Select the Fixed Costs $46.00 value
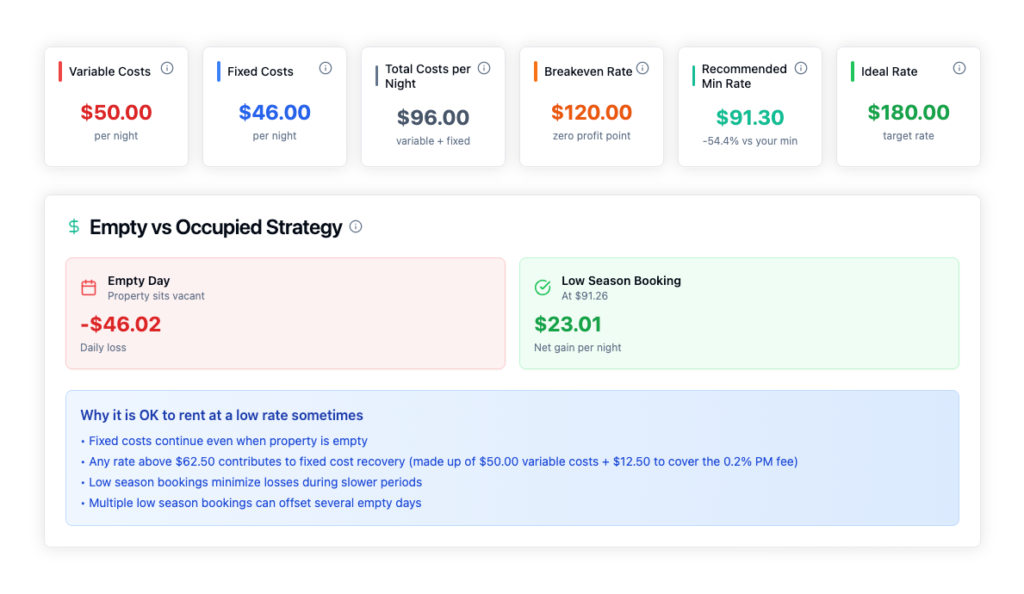Image resolution: width=1024 pixels, height=594 pixels. (x=274, y=112)
